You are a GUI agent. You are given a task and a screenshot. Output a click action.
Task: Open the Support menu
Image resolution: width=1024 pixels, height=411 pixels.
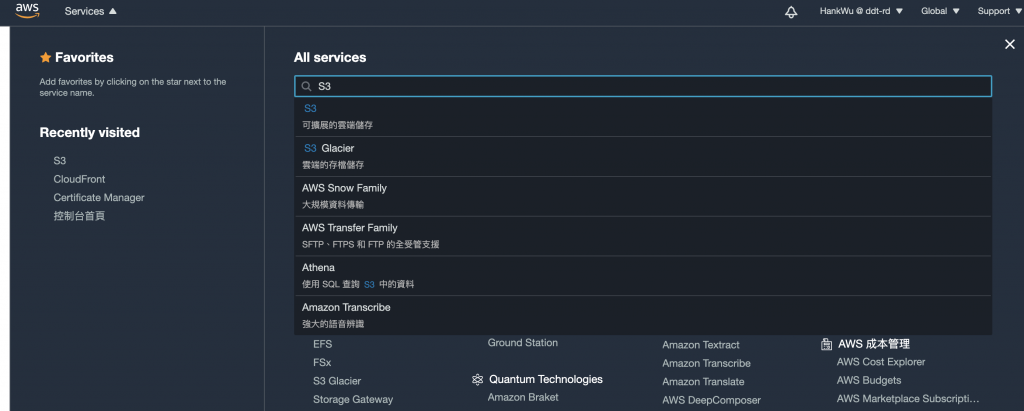click(x=999, y=11)
